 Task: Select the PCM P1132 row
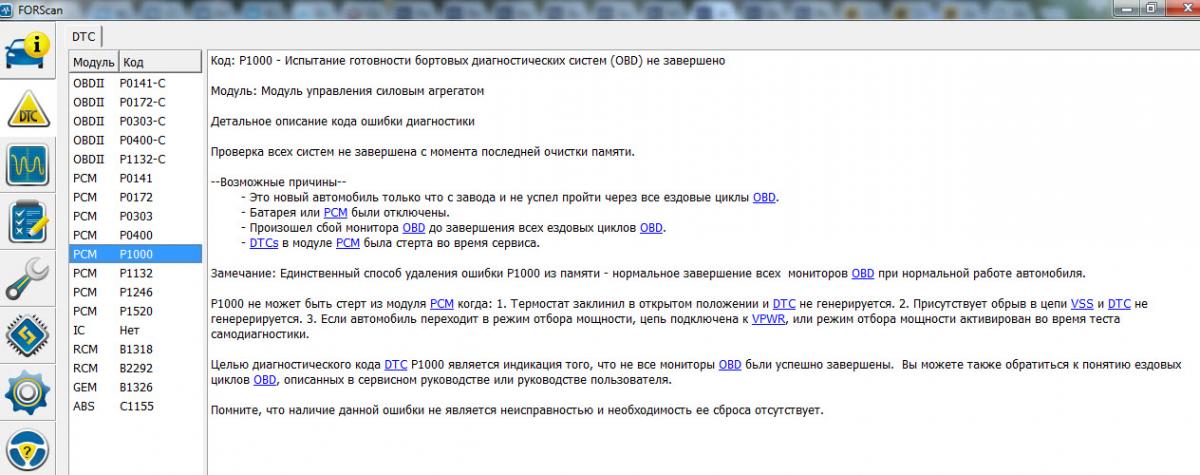point(135,273)
